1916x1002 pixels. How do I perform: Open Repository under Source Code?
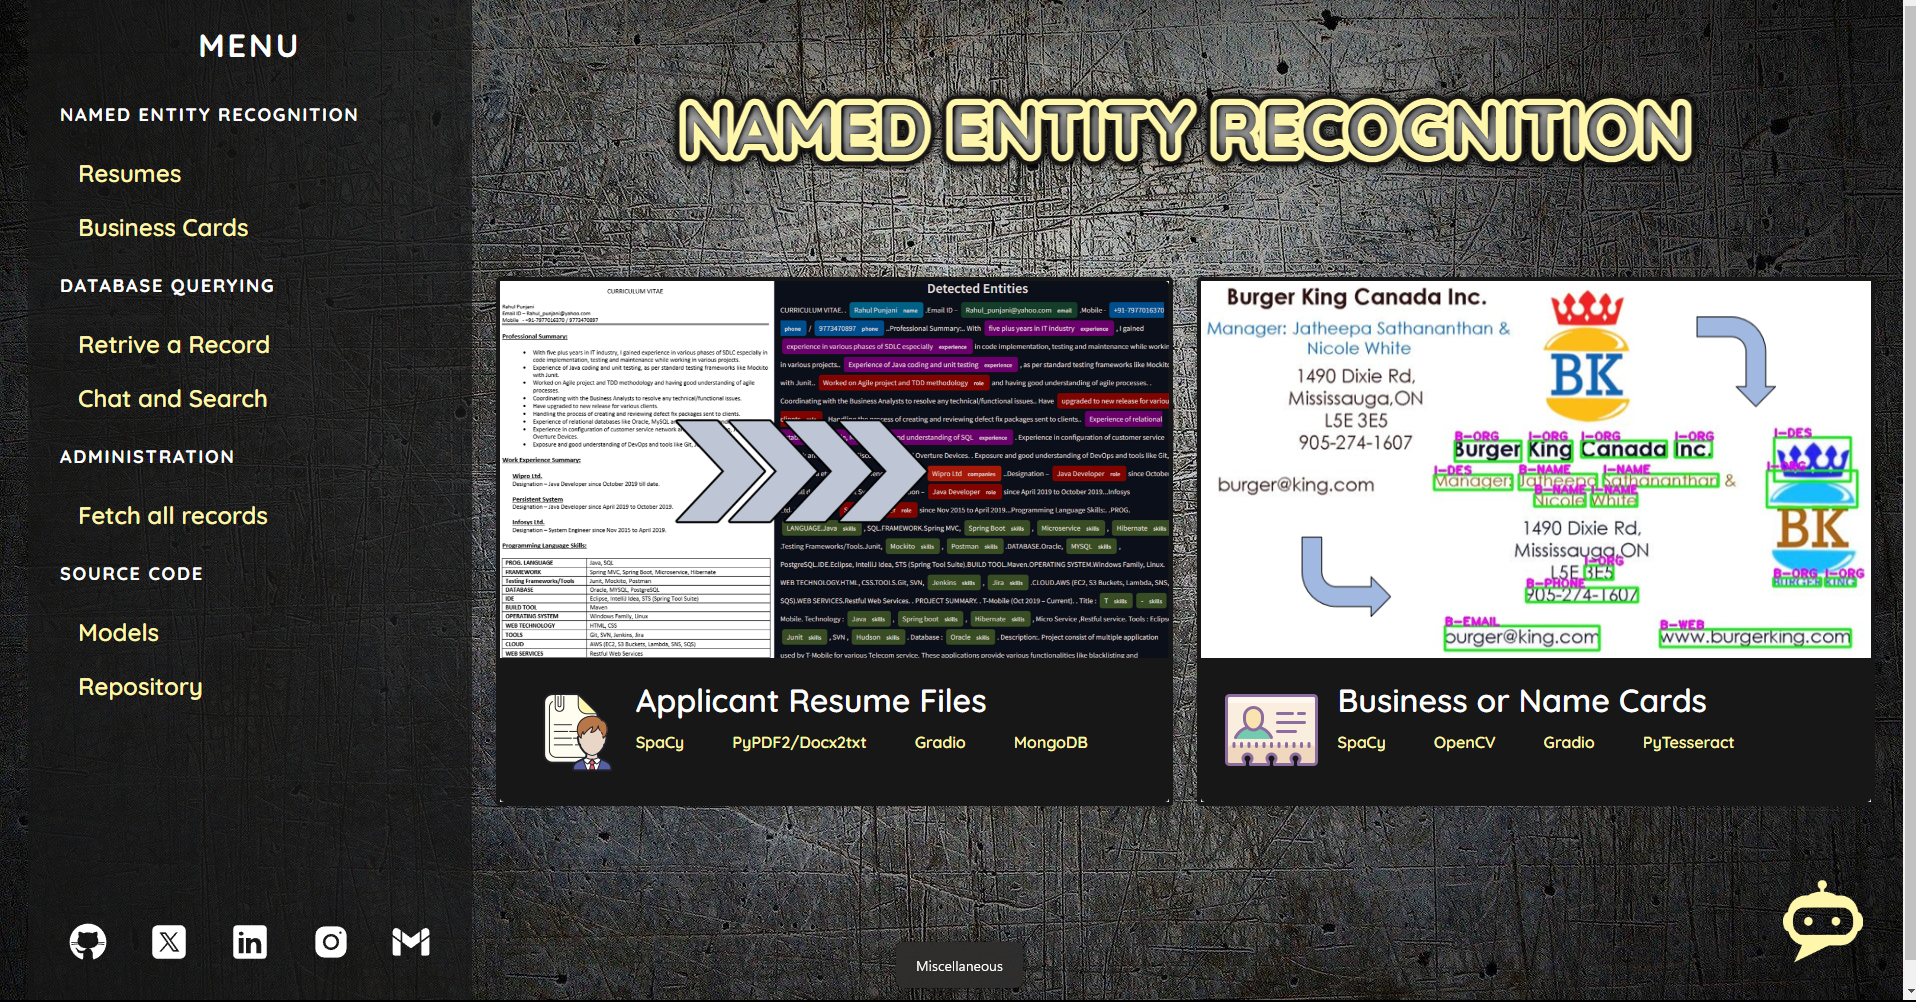coord(140,687)
